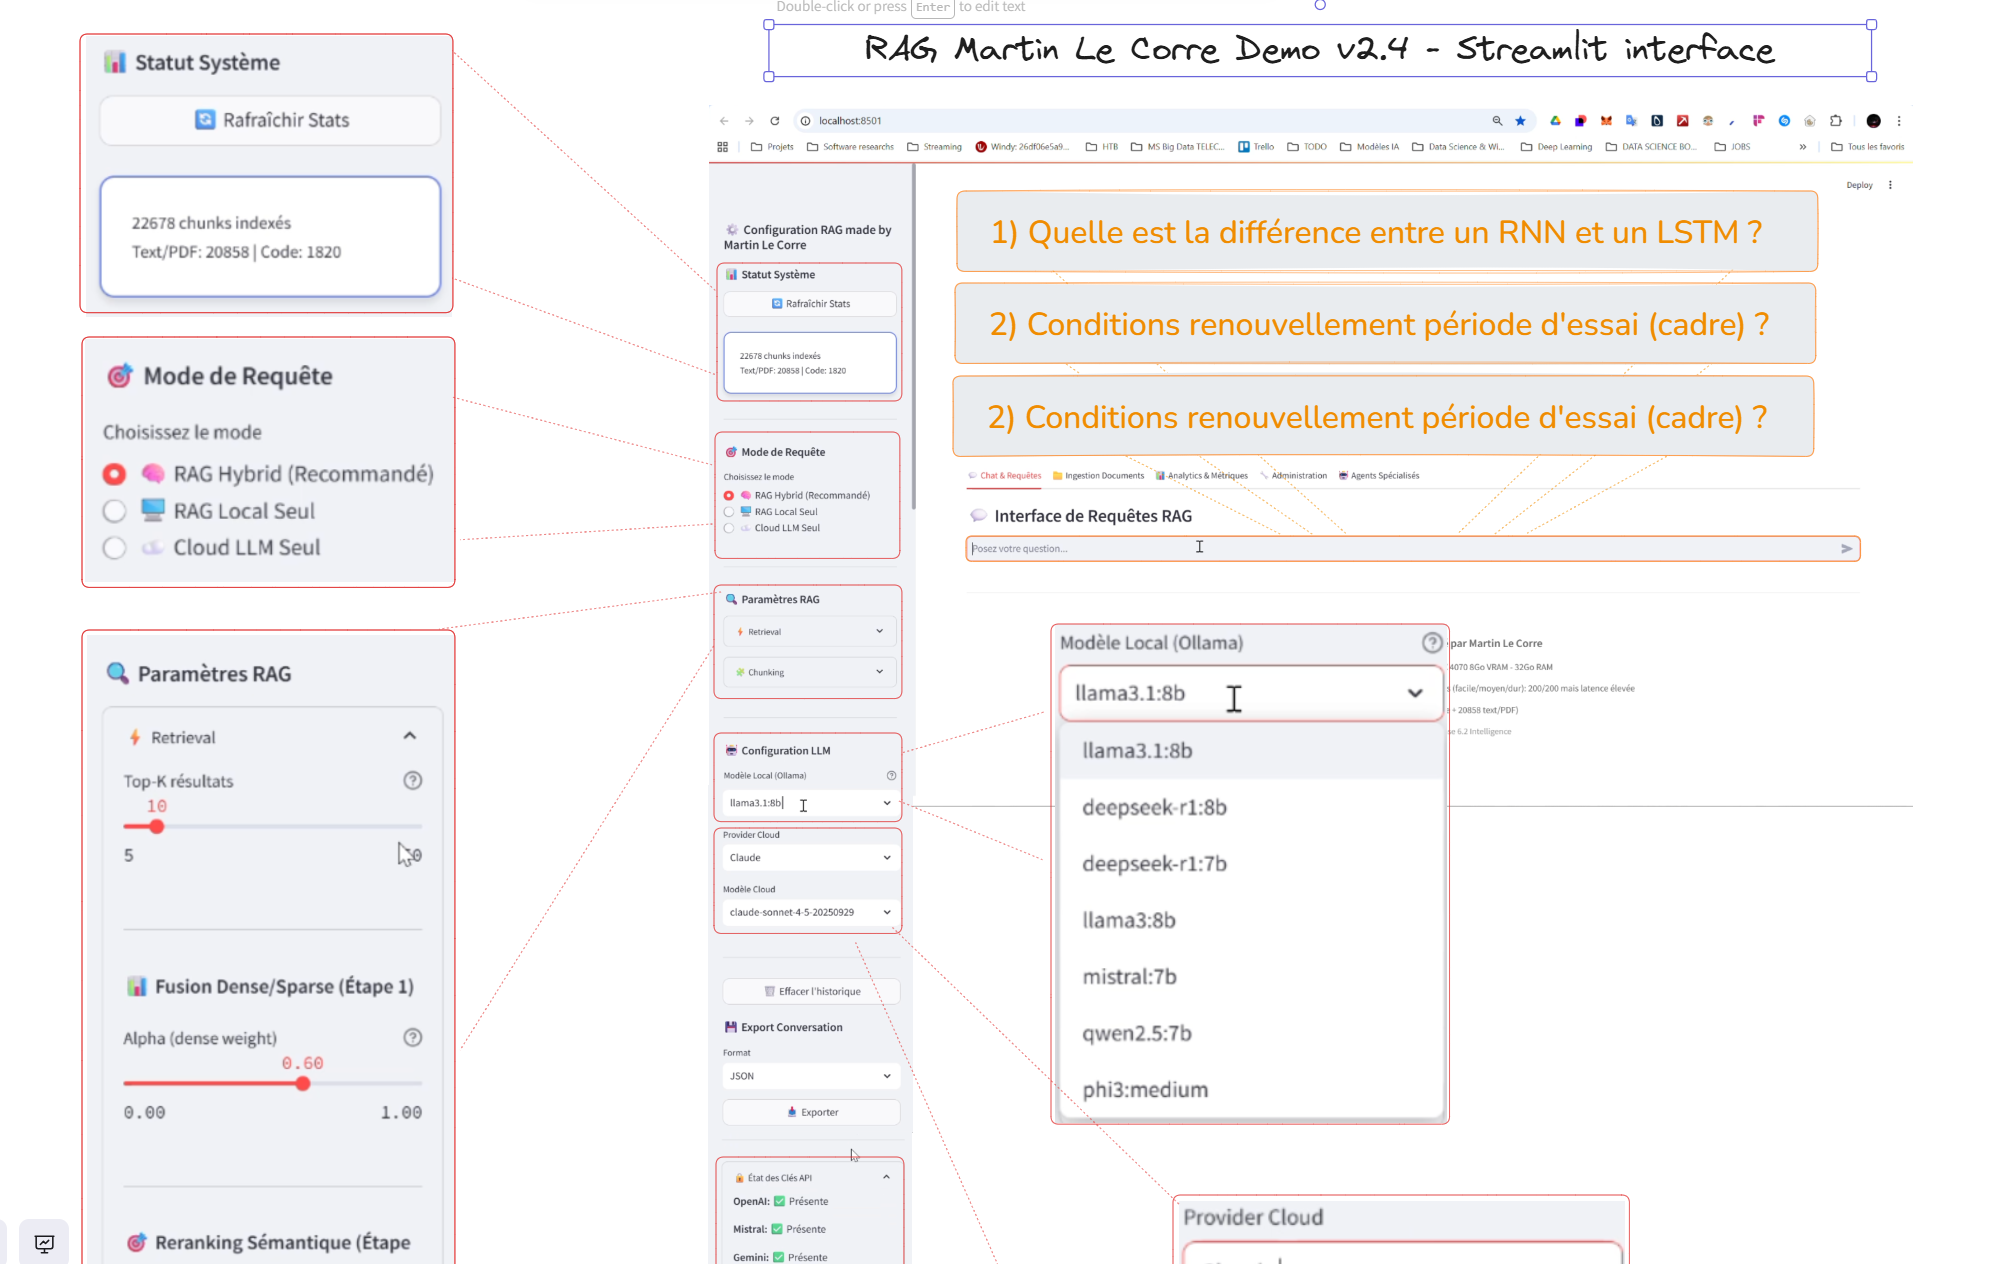
Task: Switch to the Ingestion Documents tab
Action: (x=1098, y=475)
